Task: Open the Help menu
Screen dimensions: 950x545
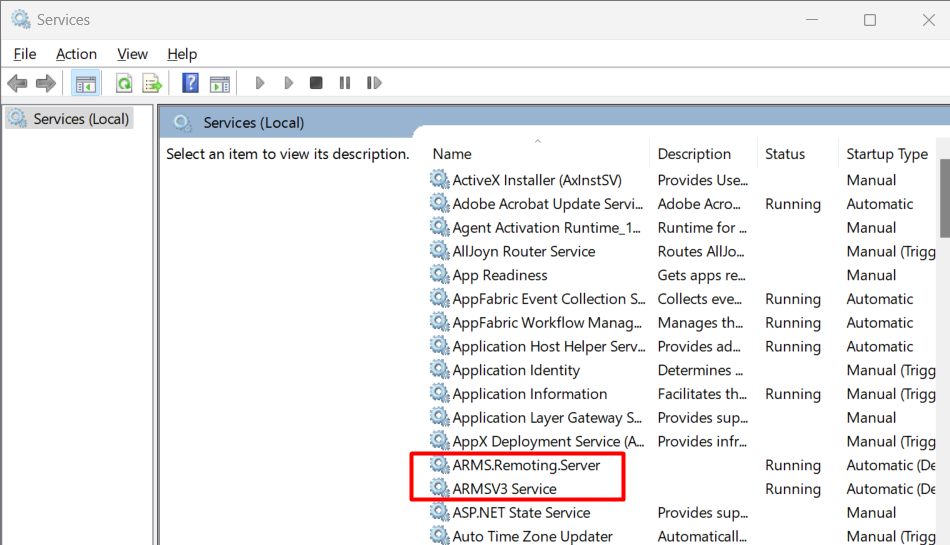Action: (182, 54)
